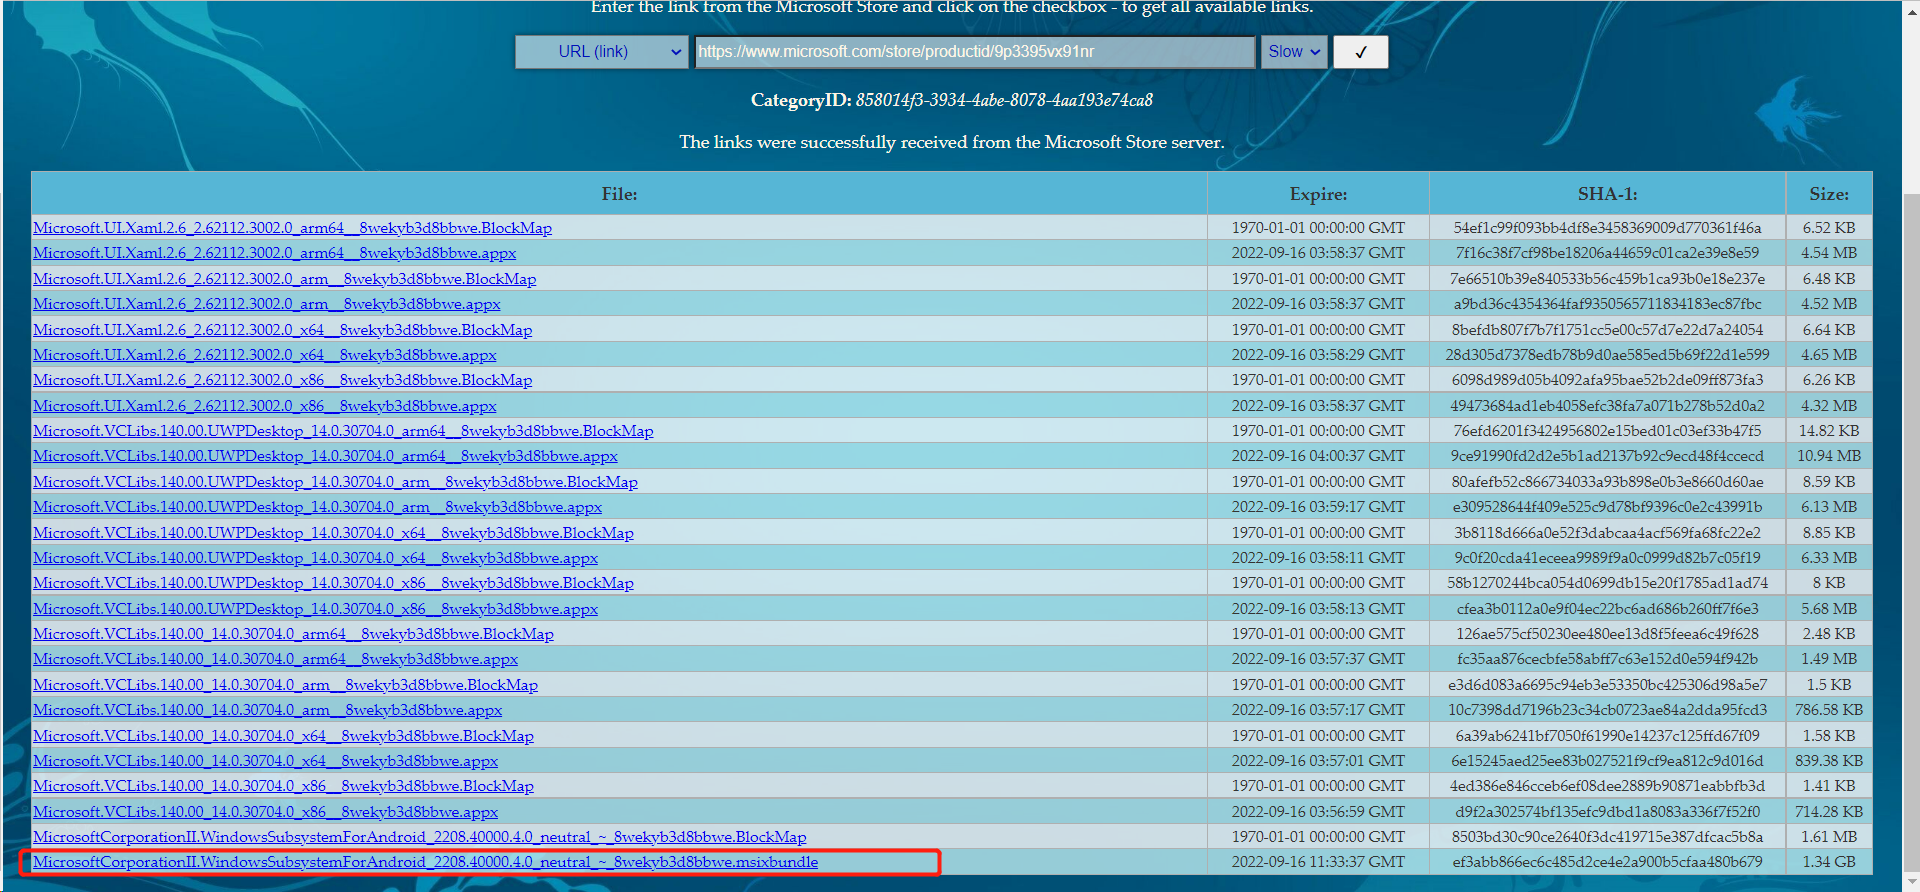
Task: Download VCLibs UWPDesktop x86 BlockMap link
Action: 333,583
